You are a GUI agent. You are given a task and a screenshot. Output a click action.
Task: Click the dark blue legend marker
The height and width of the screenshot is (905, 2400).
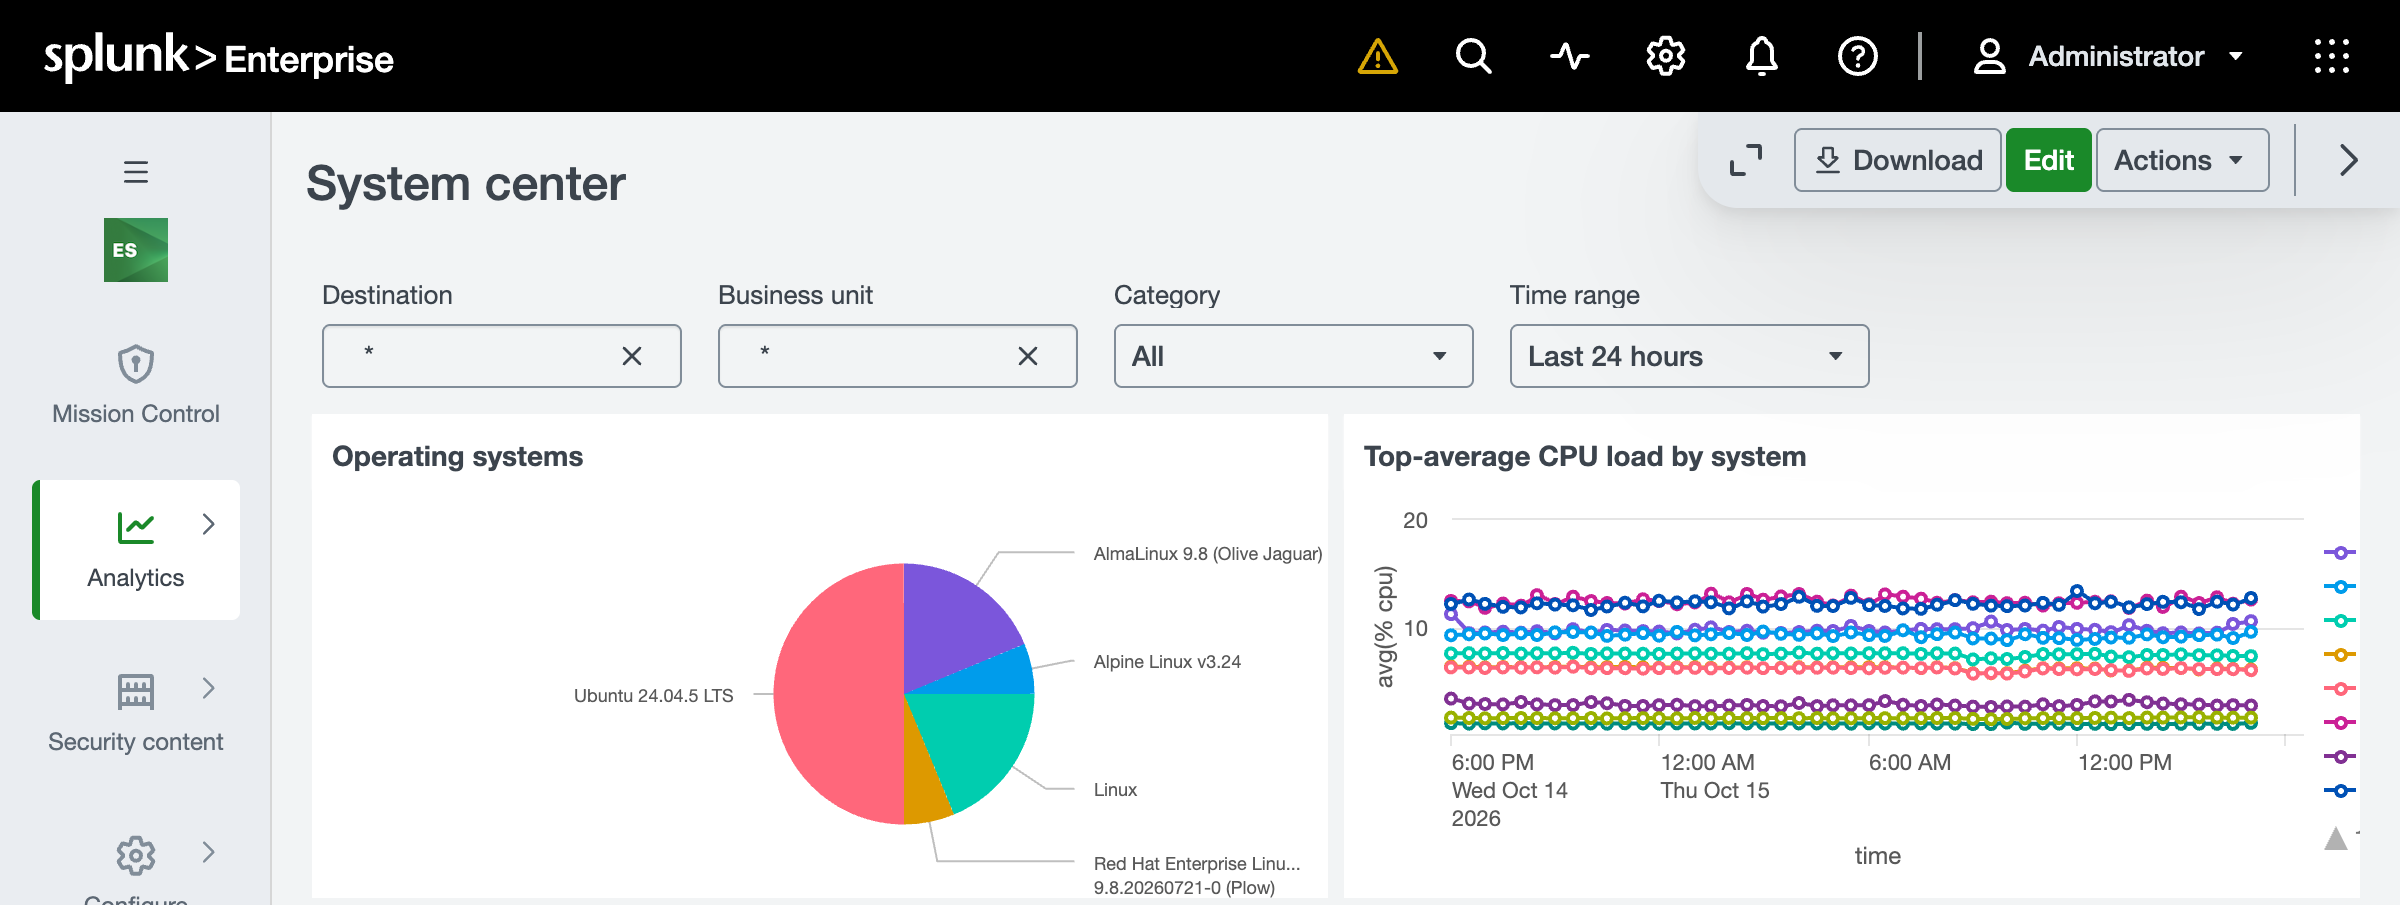tap(2340, 791)
